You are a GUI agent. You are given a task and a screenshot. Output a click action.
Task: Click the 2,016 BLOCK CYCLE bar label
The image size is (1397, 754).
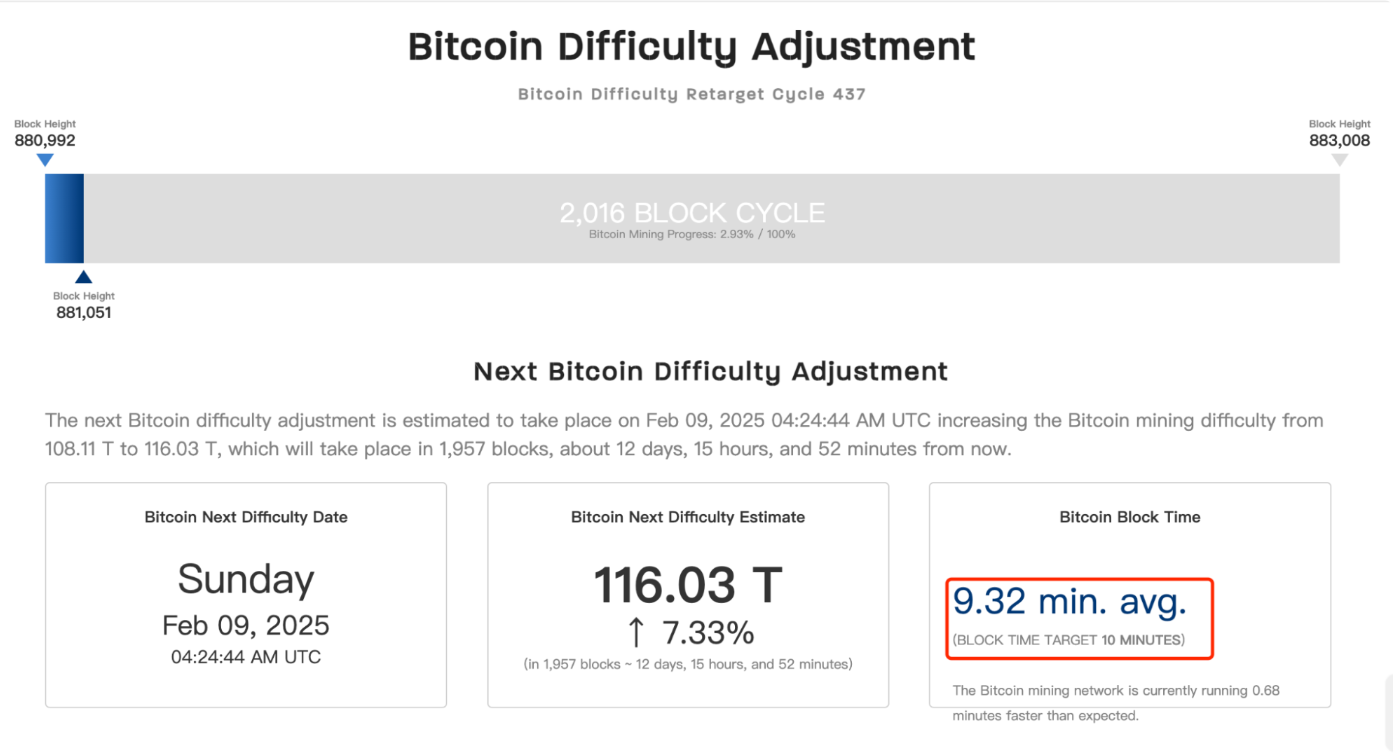tap(692, 213)
